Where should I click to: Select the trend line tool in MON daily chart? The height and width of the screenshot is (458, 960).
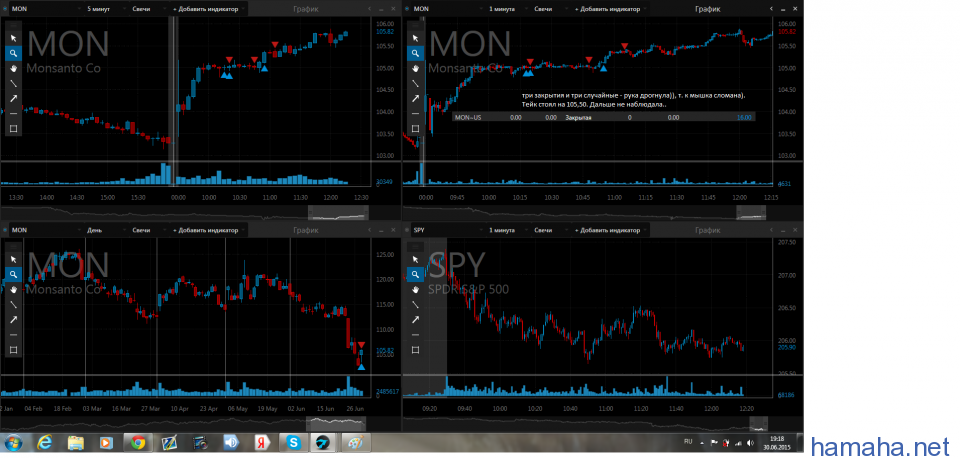13,304
